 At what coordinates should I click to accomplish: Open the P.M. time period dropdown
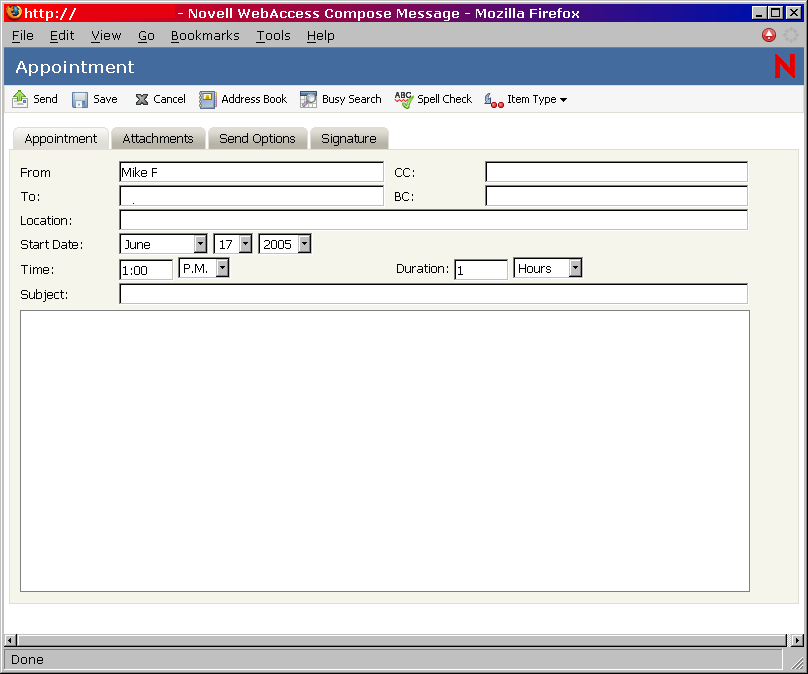(222, 268)
